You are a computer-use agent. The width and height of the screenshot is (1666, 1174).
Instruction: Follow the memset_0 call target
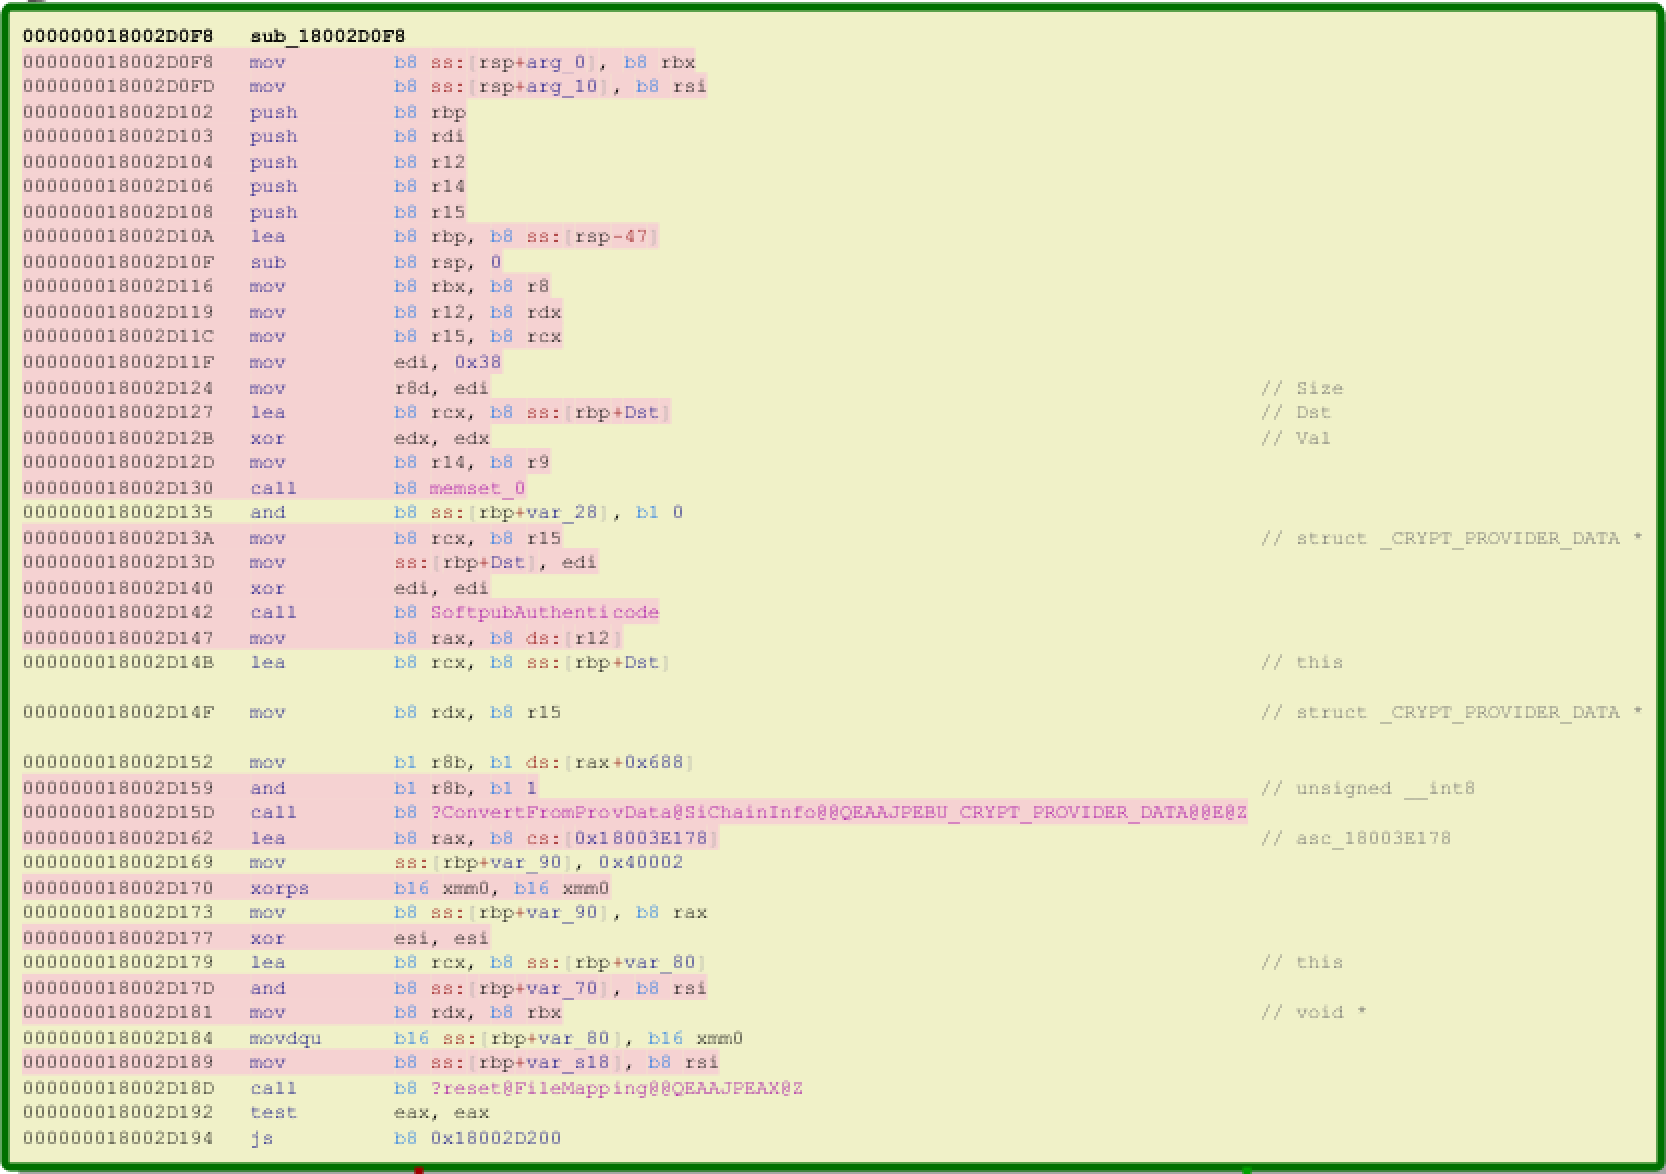477,488
